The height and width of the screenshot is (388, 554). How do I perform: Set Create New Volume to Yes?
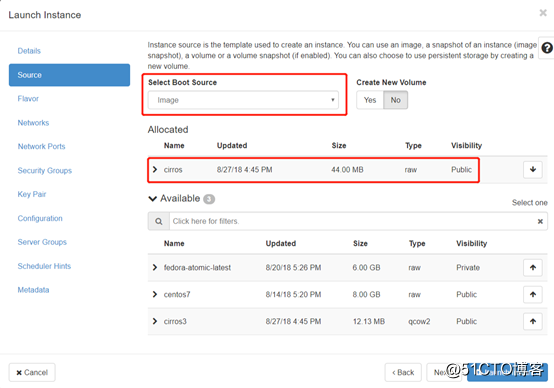click(x=370, y=100)
